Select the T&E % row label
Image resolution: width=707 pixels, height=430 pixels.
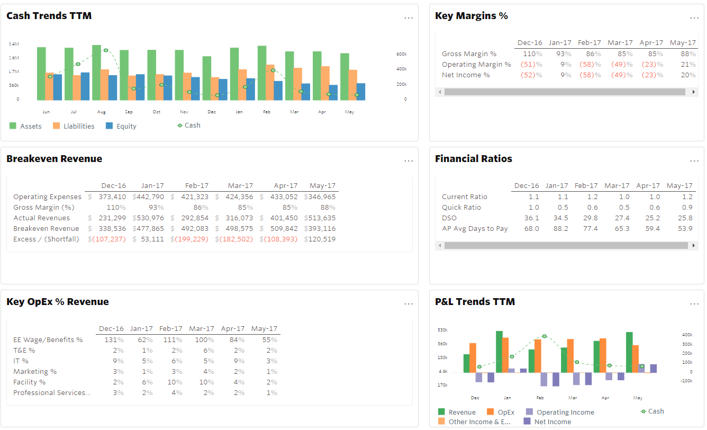[x=24, y=350]
